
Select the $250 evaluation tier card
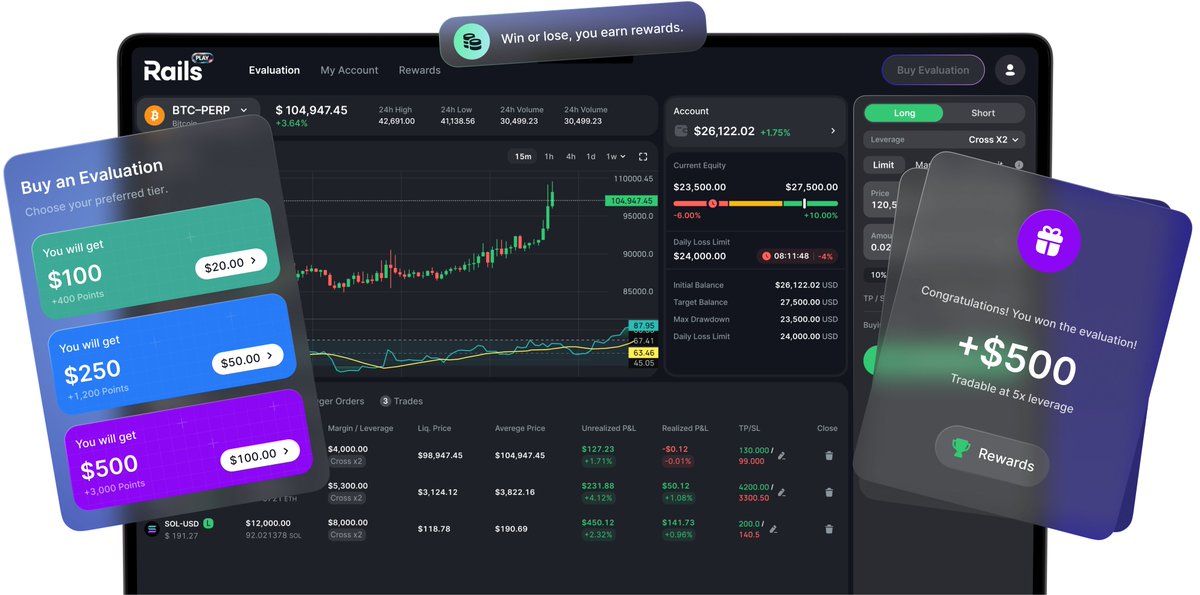[x=170, y=355]
